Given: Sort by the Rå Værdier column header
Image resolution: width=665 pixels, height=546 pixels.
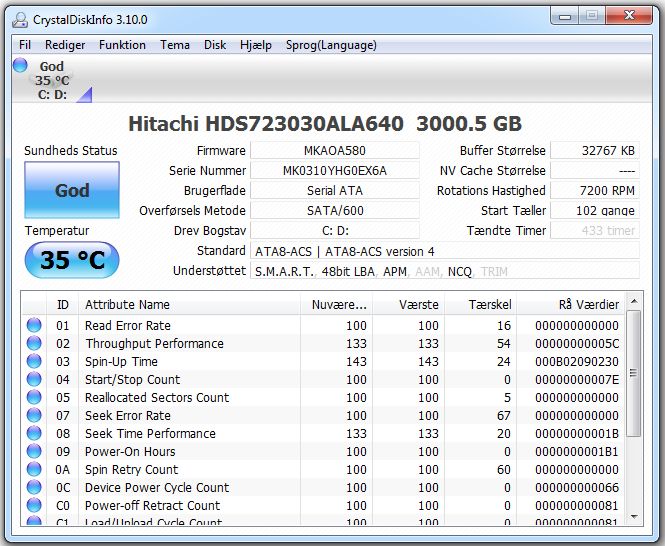Looking at the screenshot, I should [x=588, y=305].
